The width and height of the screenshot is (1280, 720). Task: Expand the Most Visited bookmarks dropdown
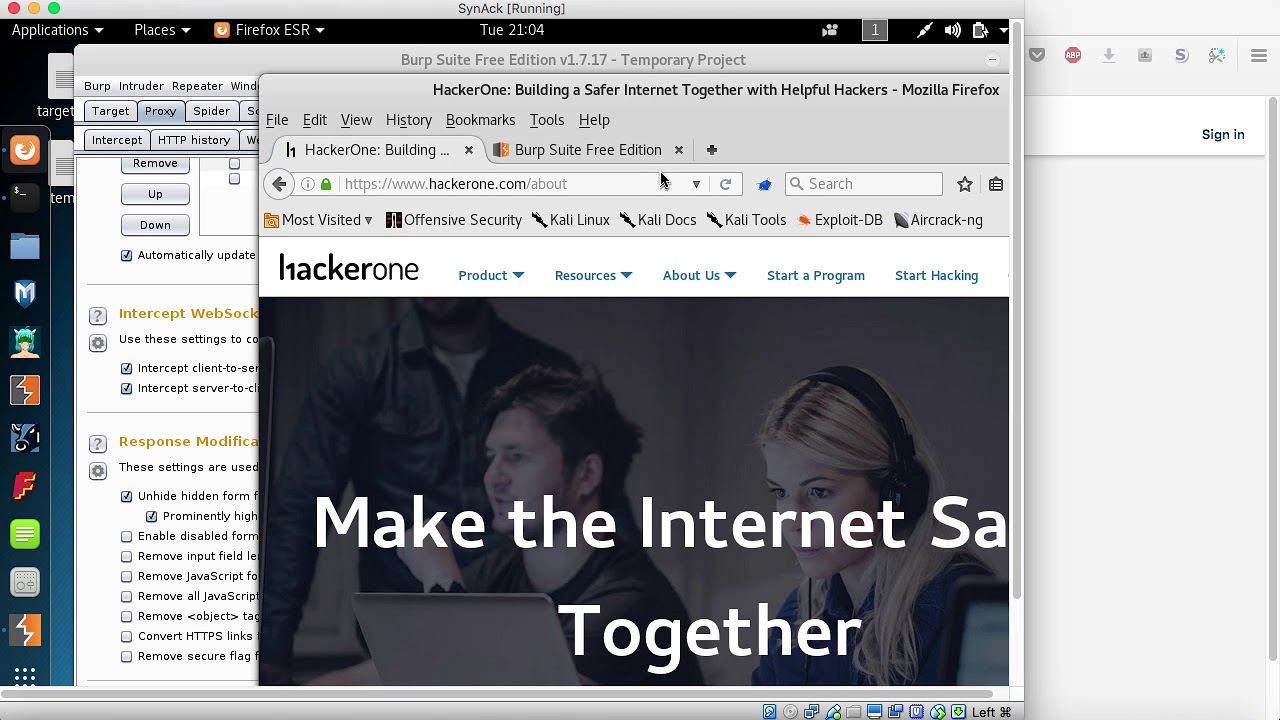tap(318, 220)
